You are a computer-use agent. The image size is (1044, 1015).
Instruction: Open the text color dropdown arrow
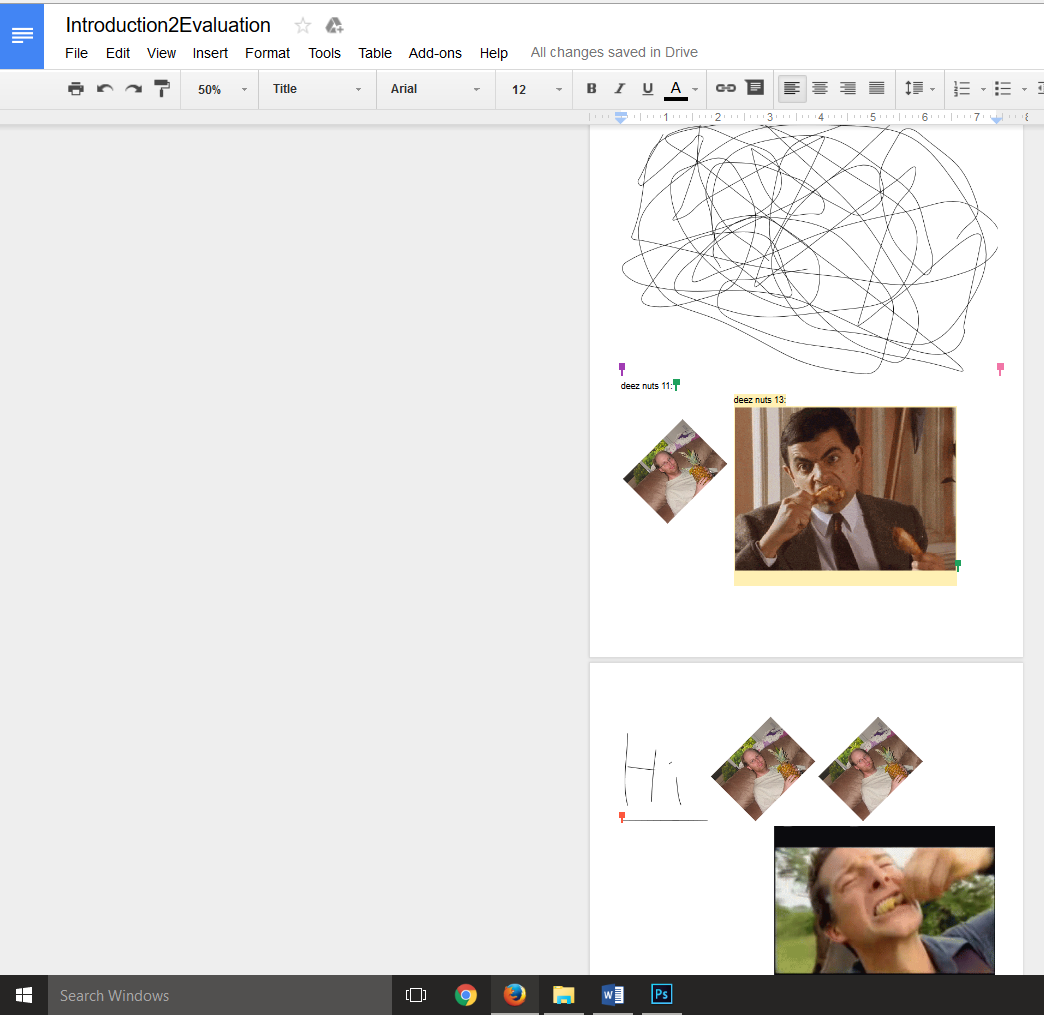pyautogui.click(x=695, y=89)
